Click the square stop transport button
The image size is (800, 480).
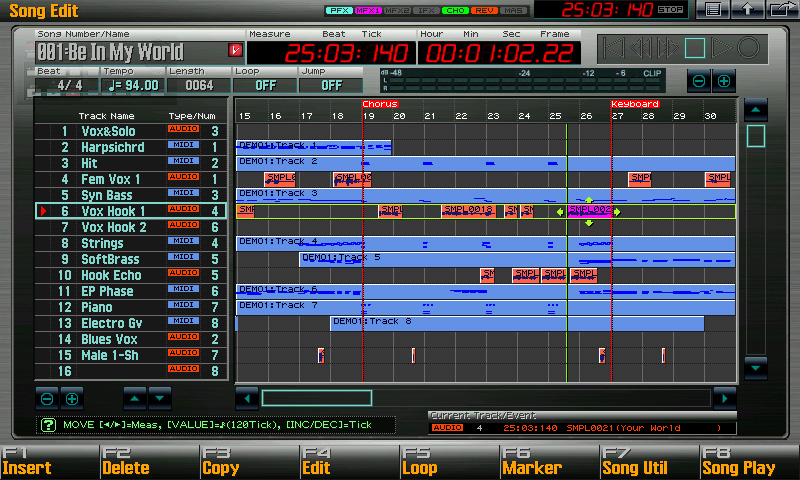pyautogui.click(x=695, y=48)
